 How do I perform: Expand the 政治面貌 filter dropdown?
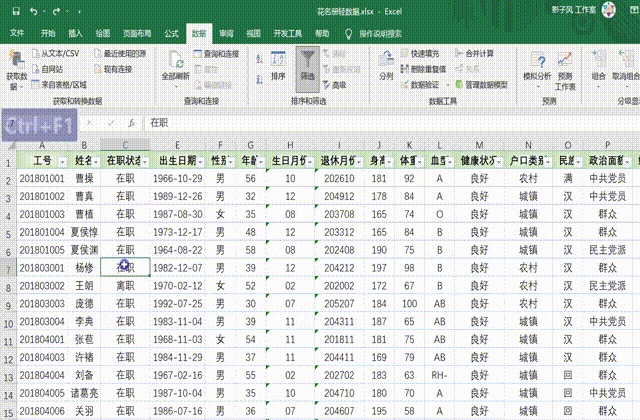click(627, 162)
